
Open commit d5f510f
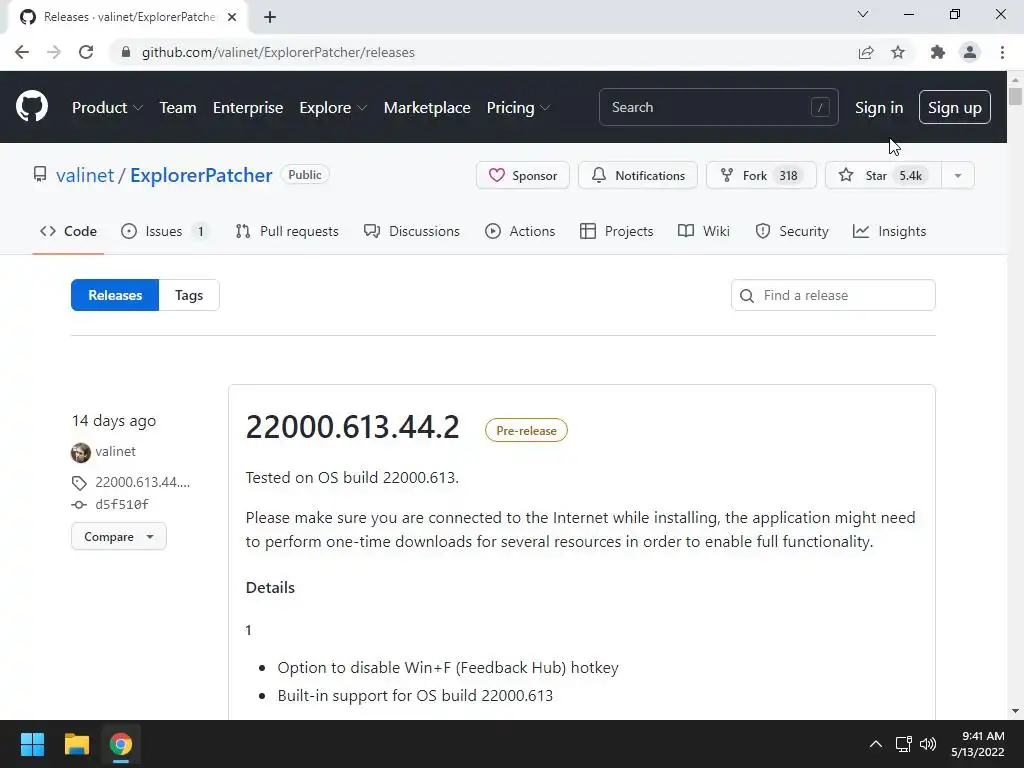(122, 504)
